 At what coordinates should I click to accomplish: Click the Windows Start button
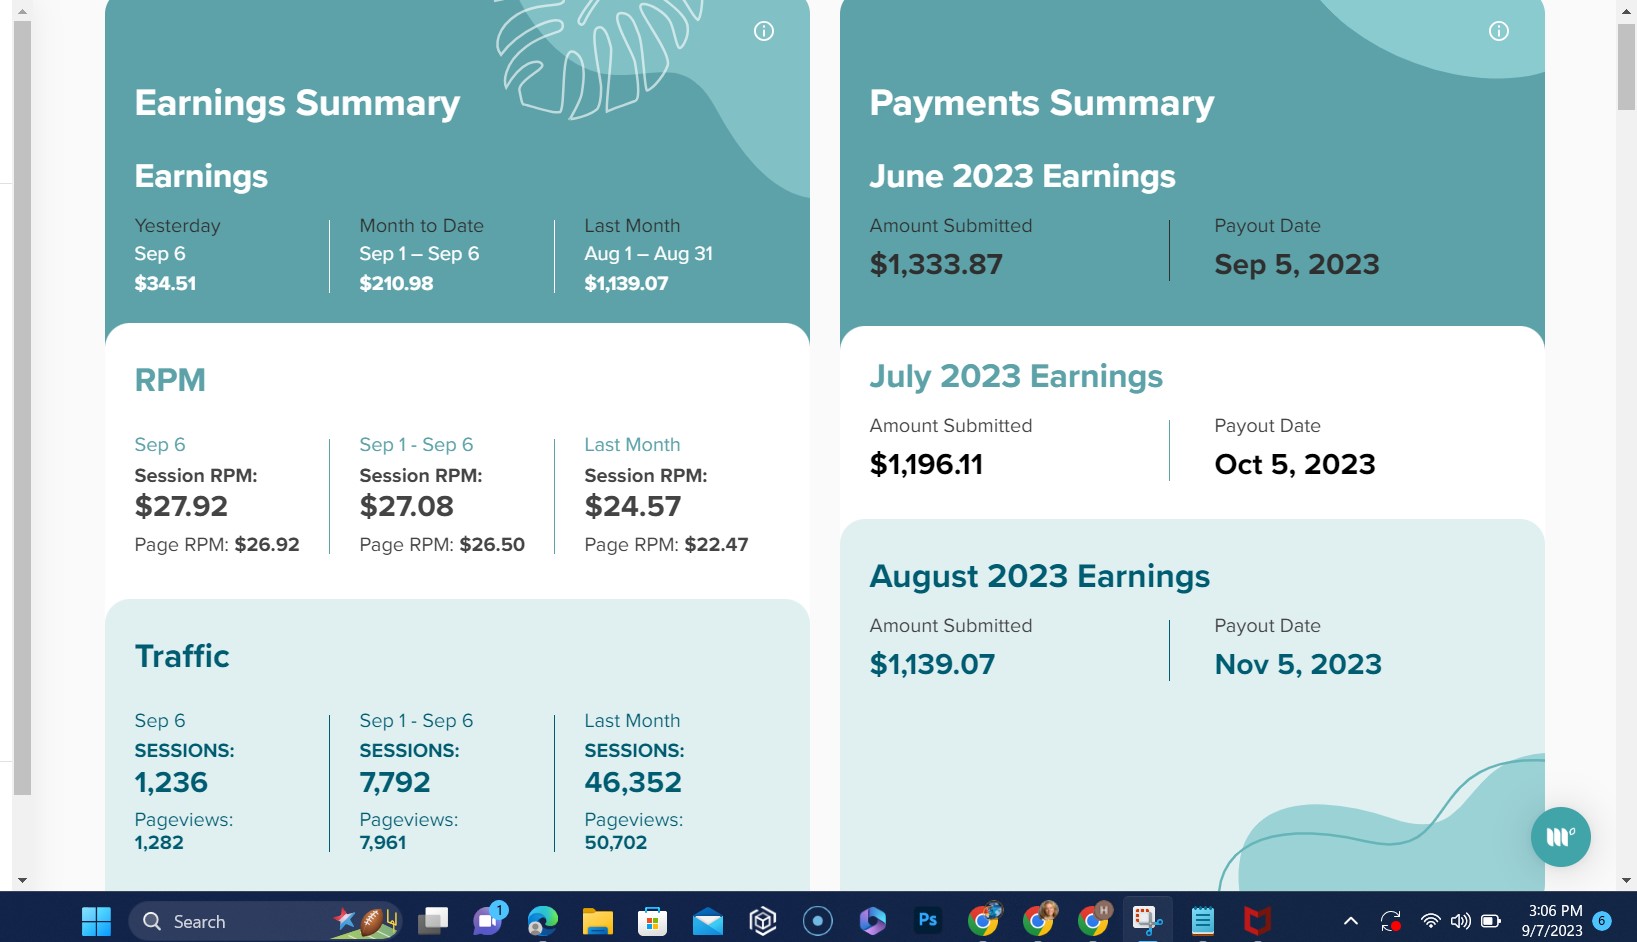point(96,921)
